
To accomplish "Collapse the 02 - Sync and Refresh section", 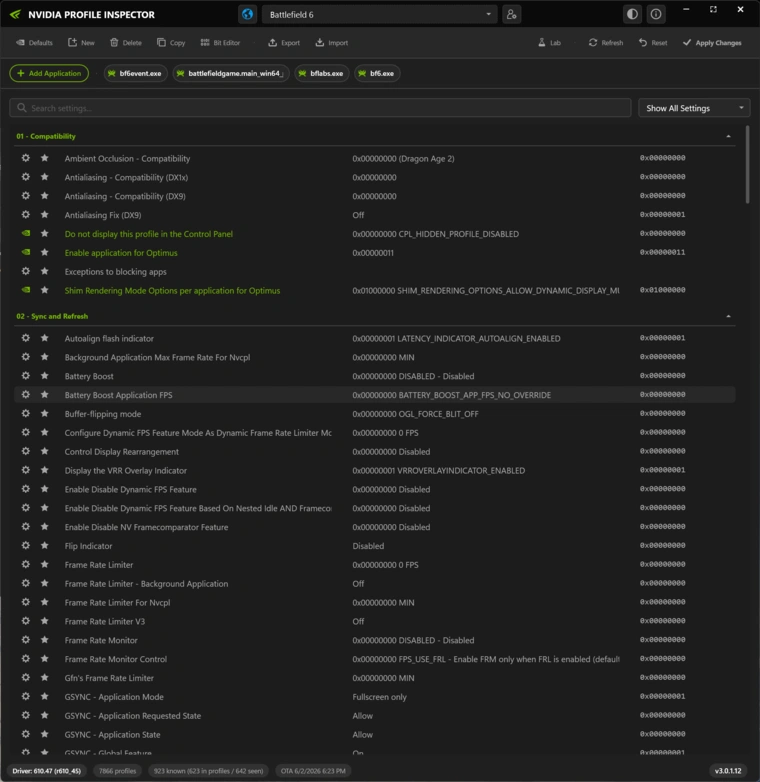I will [x=729, y=316].
